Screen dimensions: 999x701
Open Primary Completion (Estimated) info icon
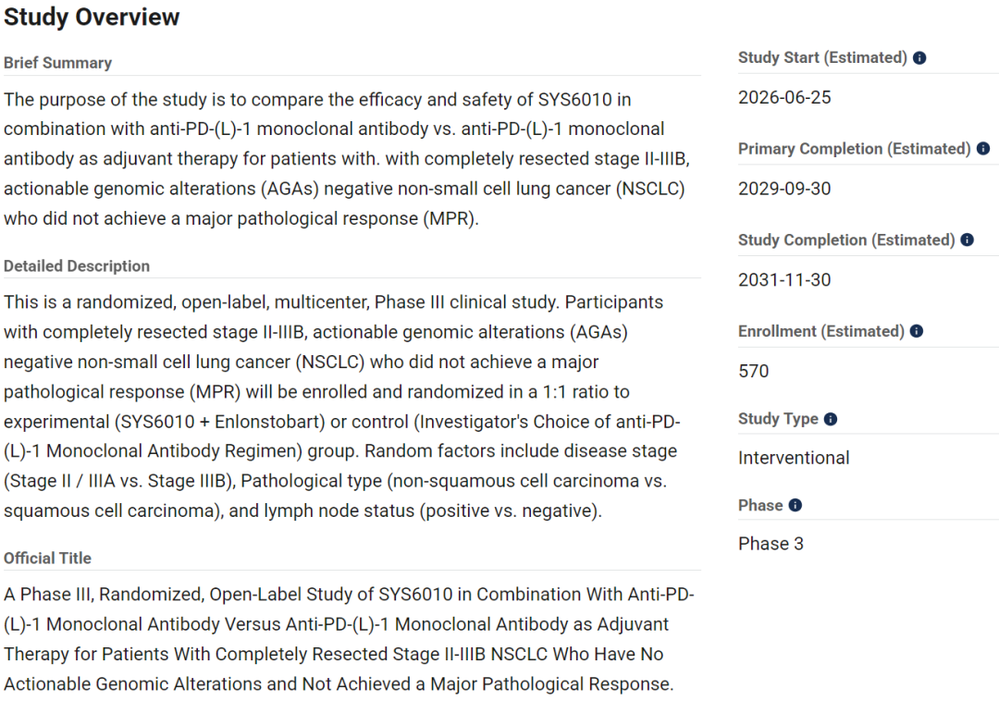[x=983, y=148]
